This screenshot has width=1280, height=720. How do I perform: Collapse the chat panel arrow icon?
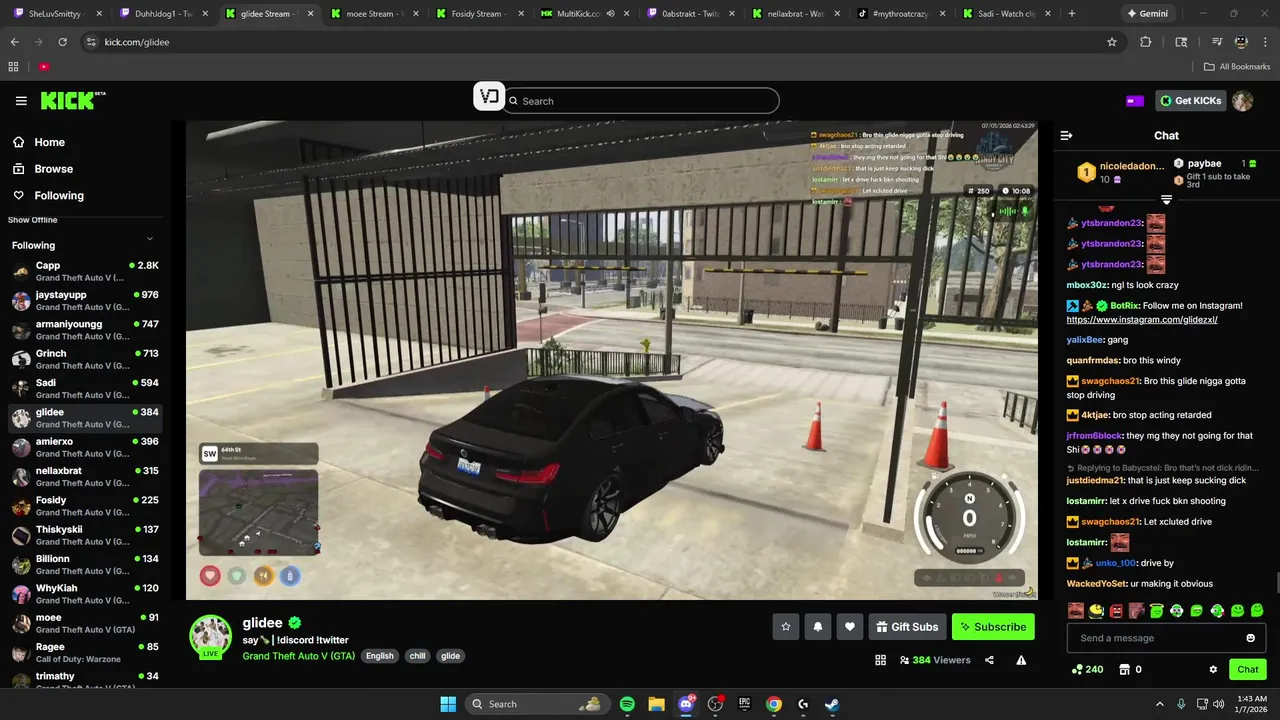[x=1066, y=135]
